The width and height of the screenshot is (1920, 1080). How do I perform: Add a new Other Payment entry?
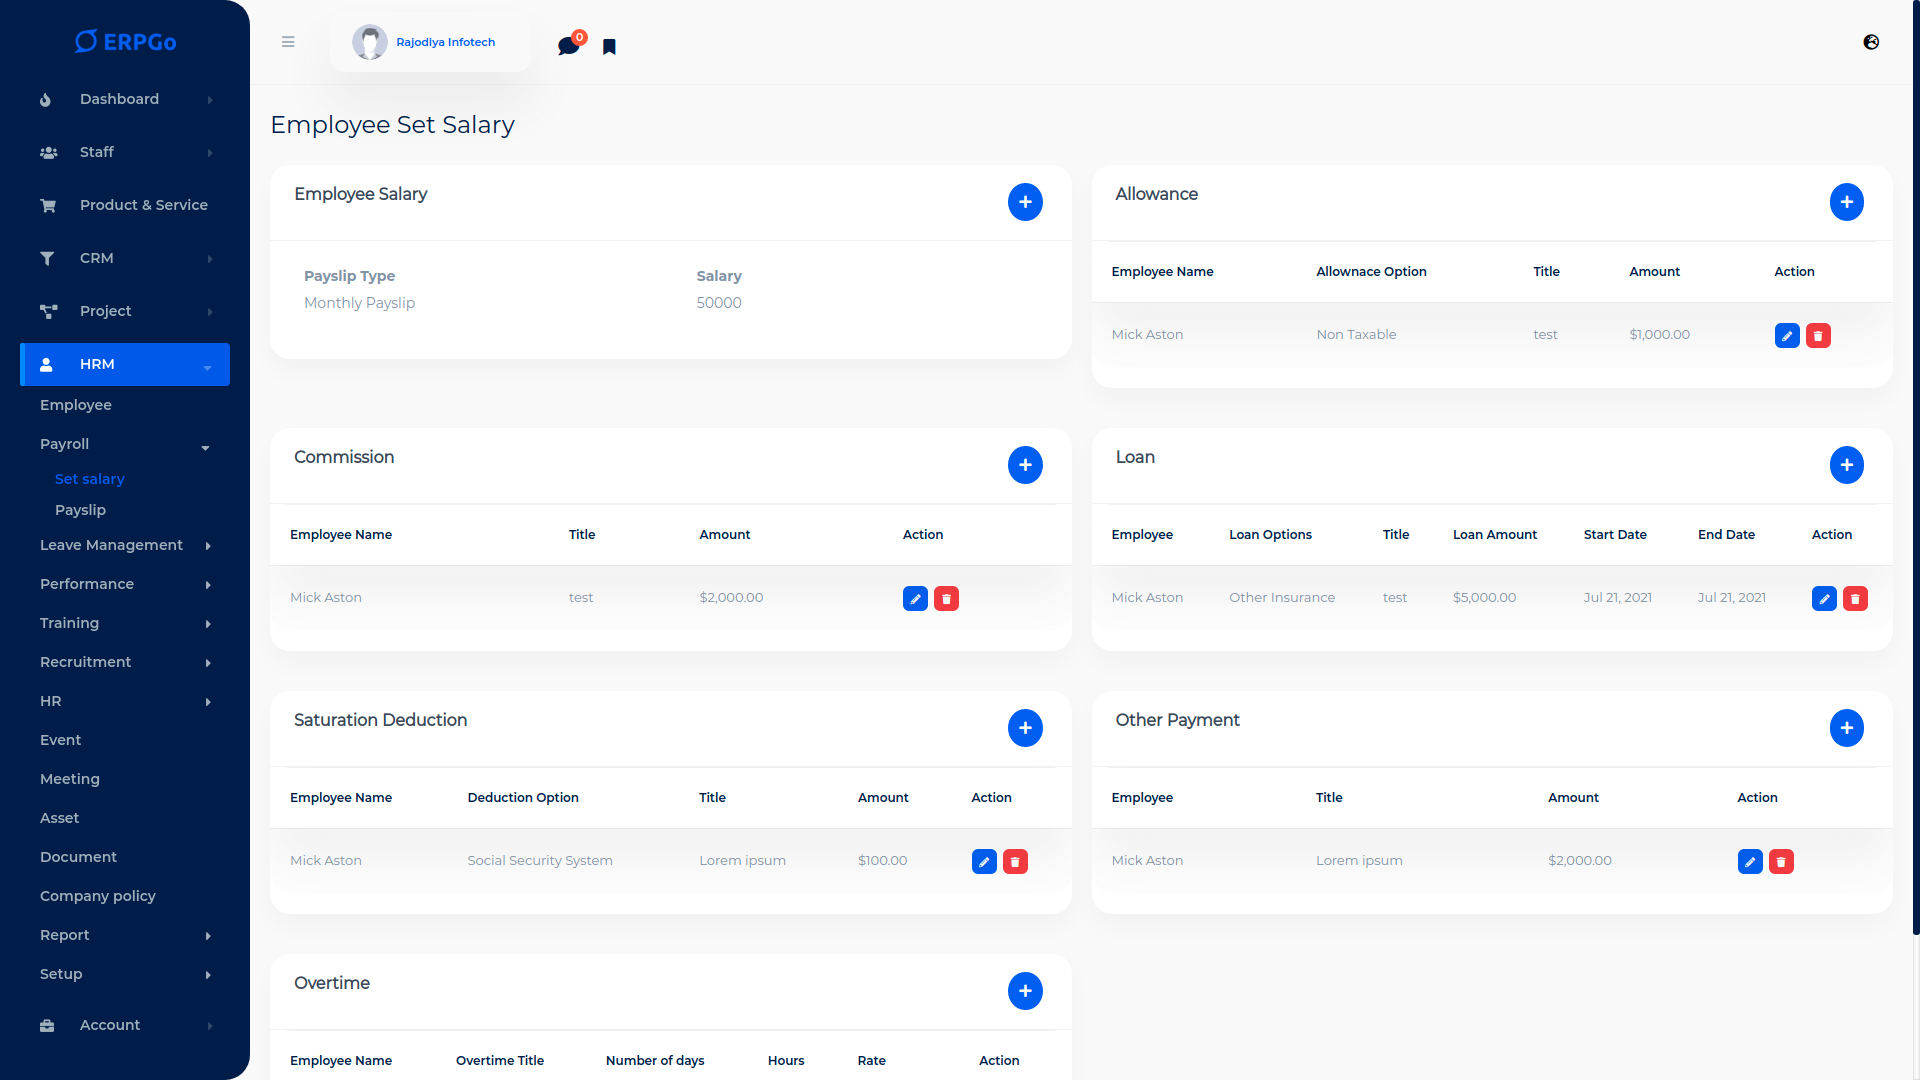1846,728
